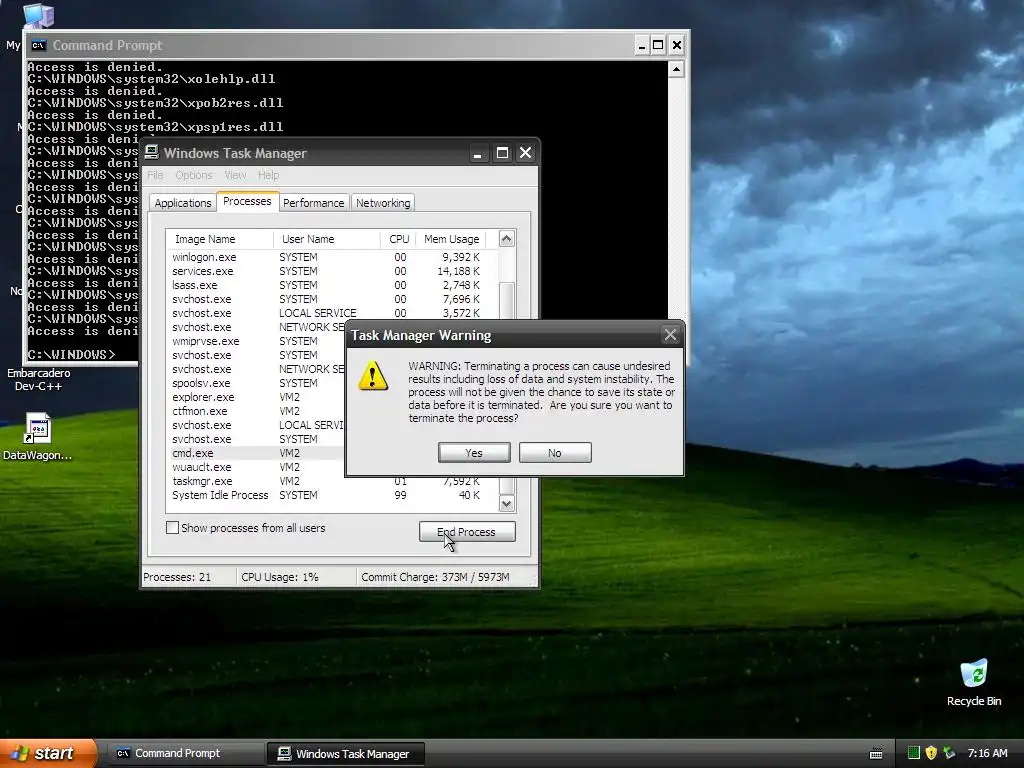
Task: Select the services.exe process row
Action: pos(332,271)
